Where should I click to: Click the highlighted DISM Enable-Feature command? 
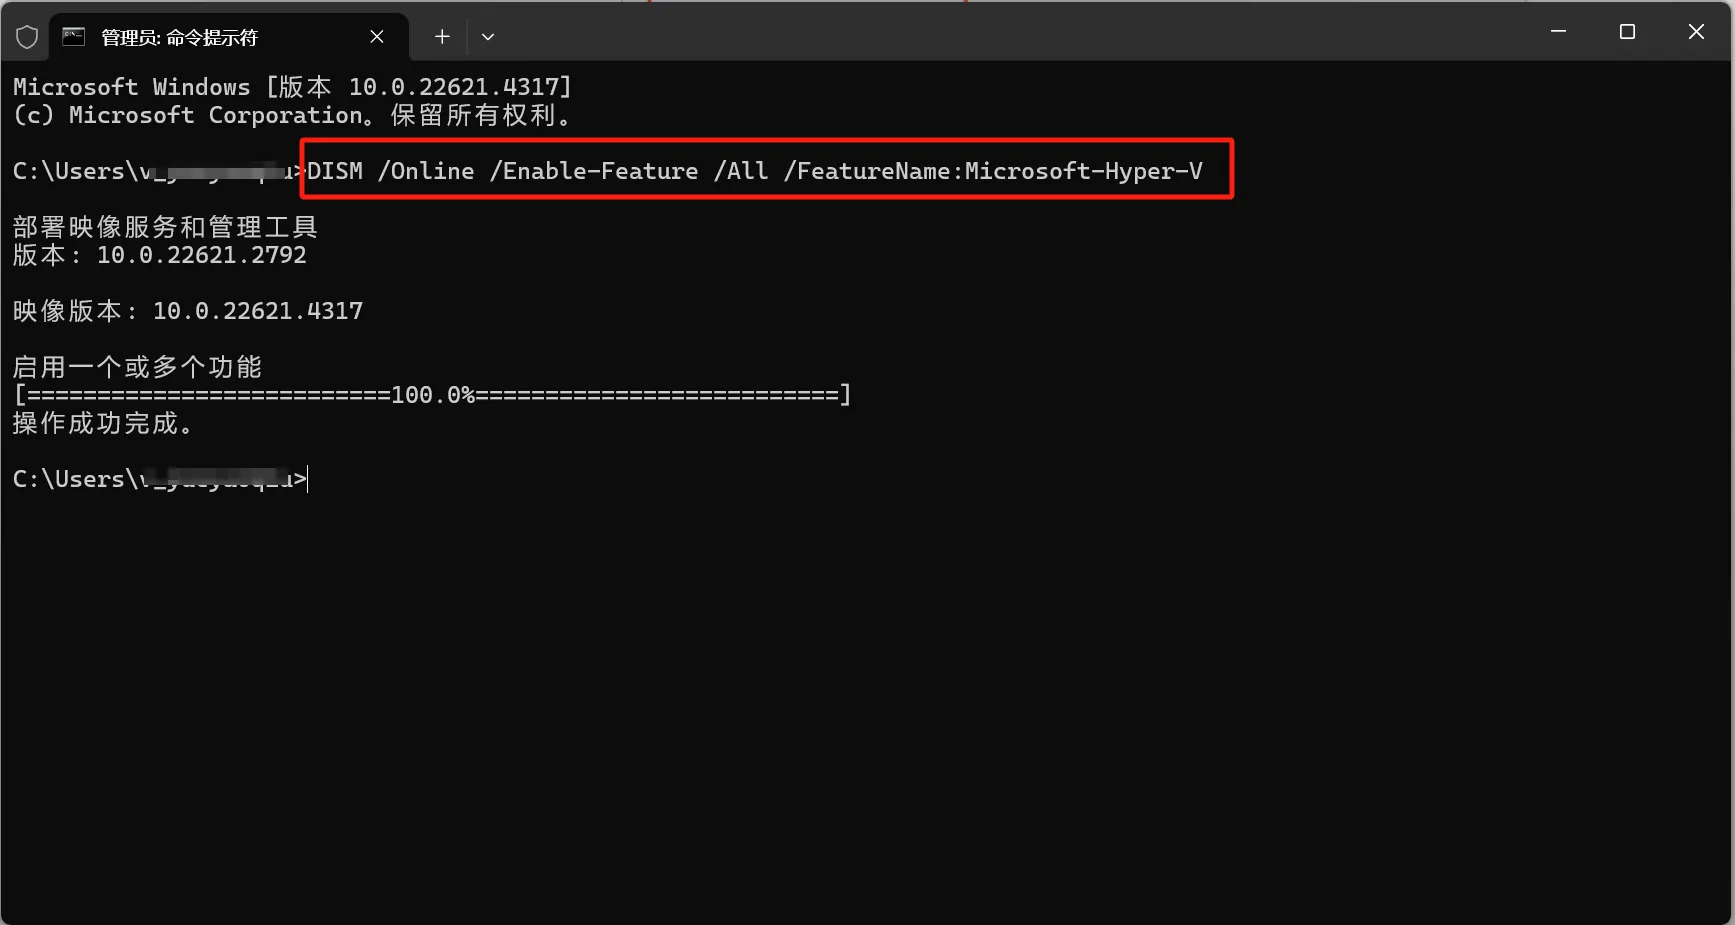(755, 171)
